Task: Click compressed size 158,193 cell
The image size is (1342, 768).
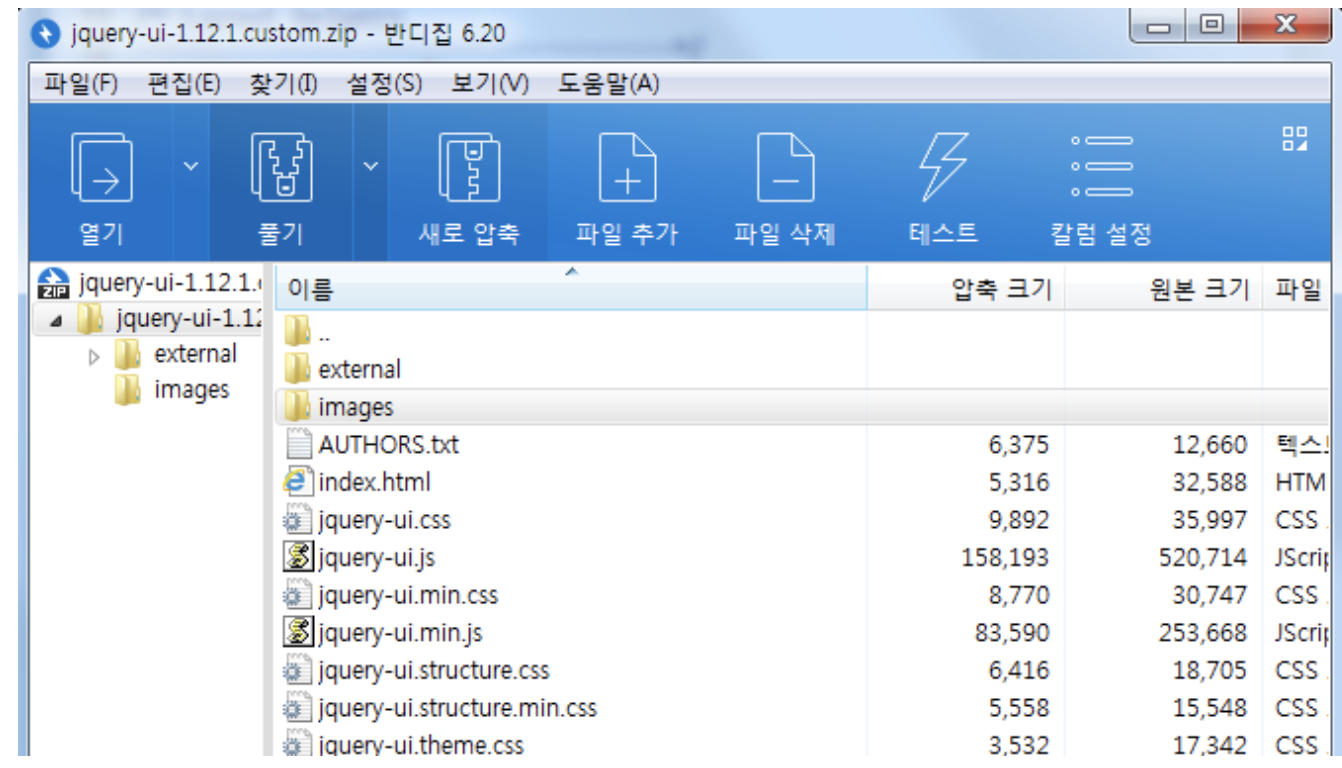Action: pyautogui.click(x=1005, y=557)
